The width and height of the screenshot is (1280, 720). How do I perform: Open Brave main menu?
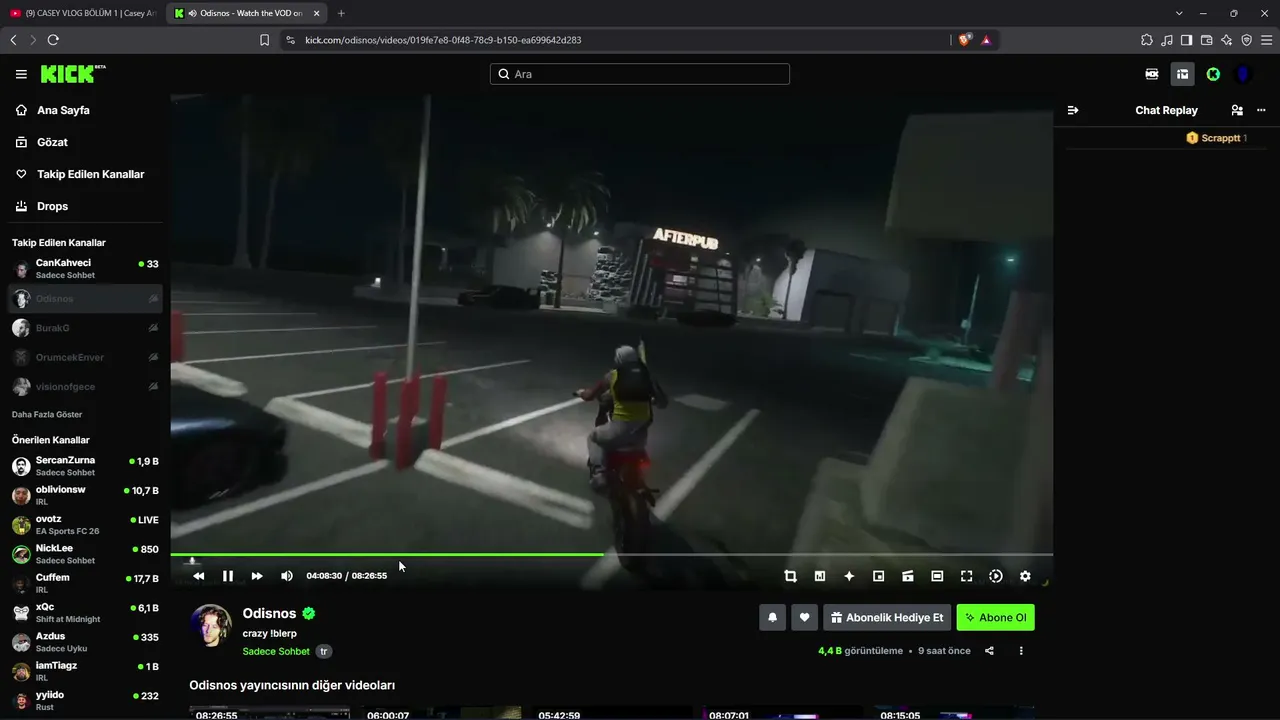(1266, 40)
